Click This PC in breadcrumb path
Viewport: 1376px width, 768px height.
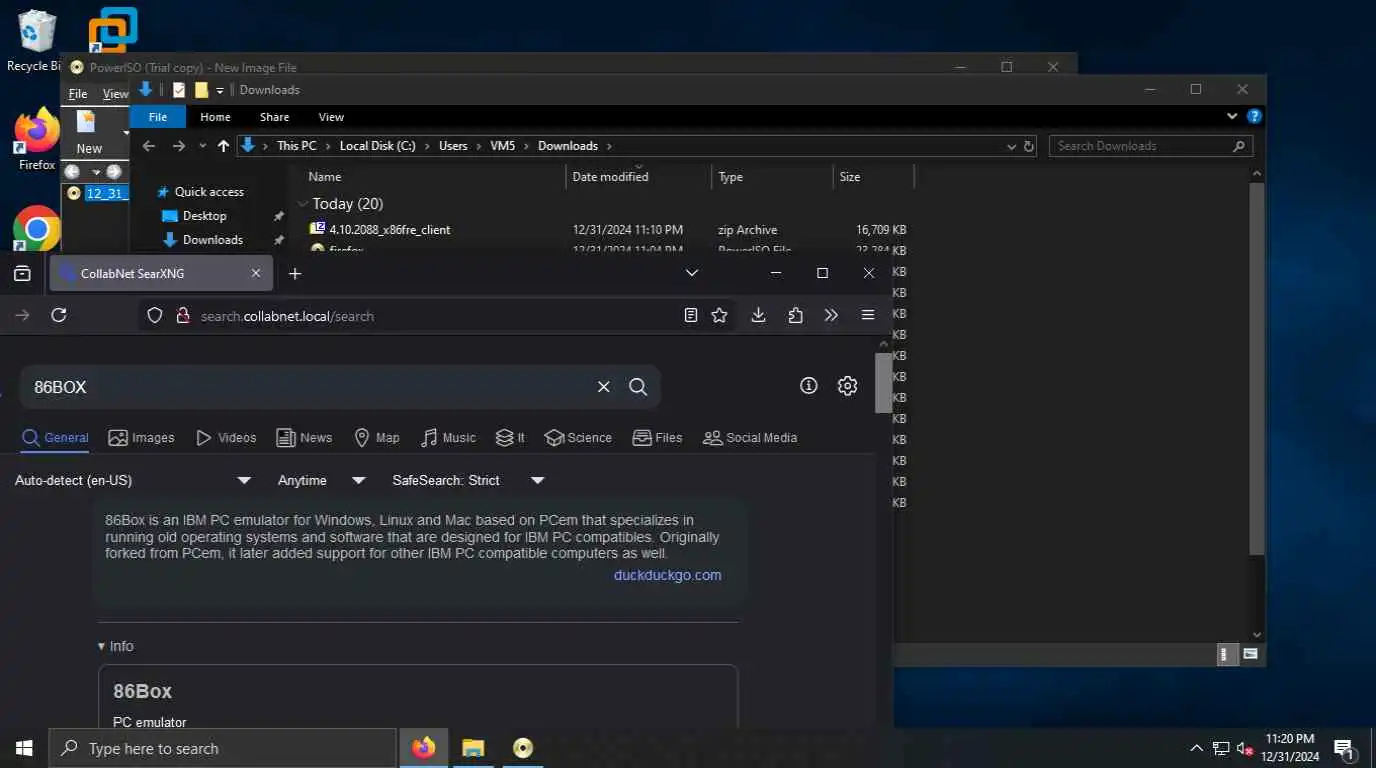point(296,146)
